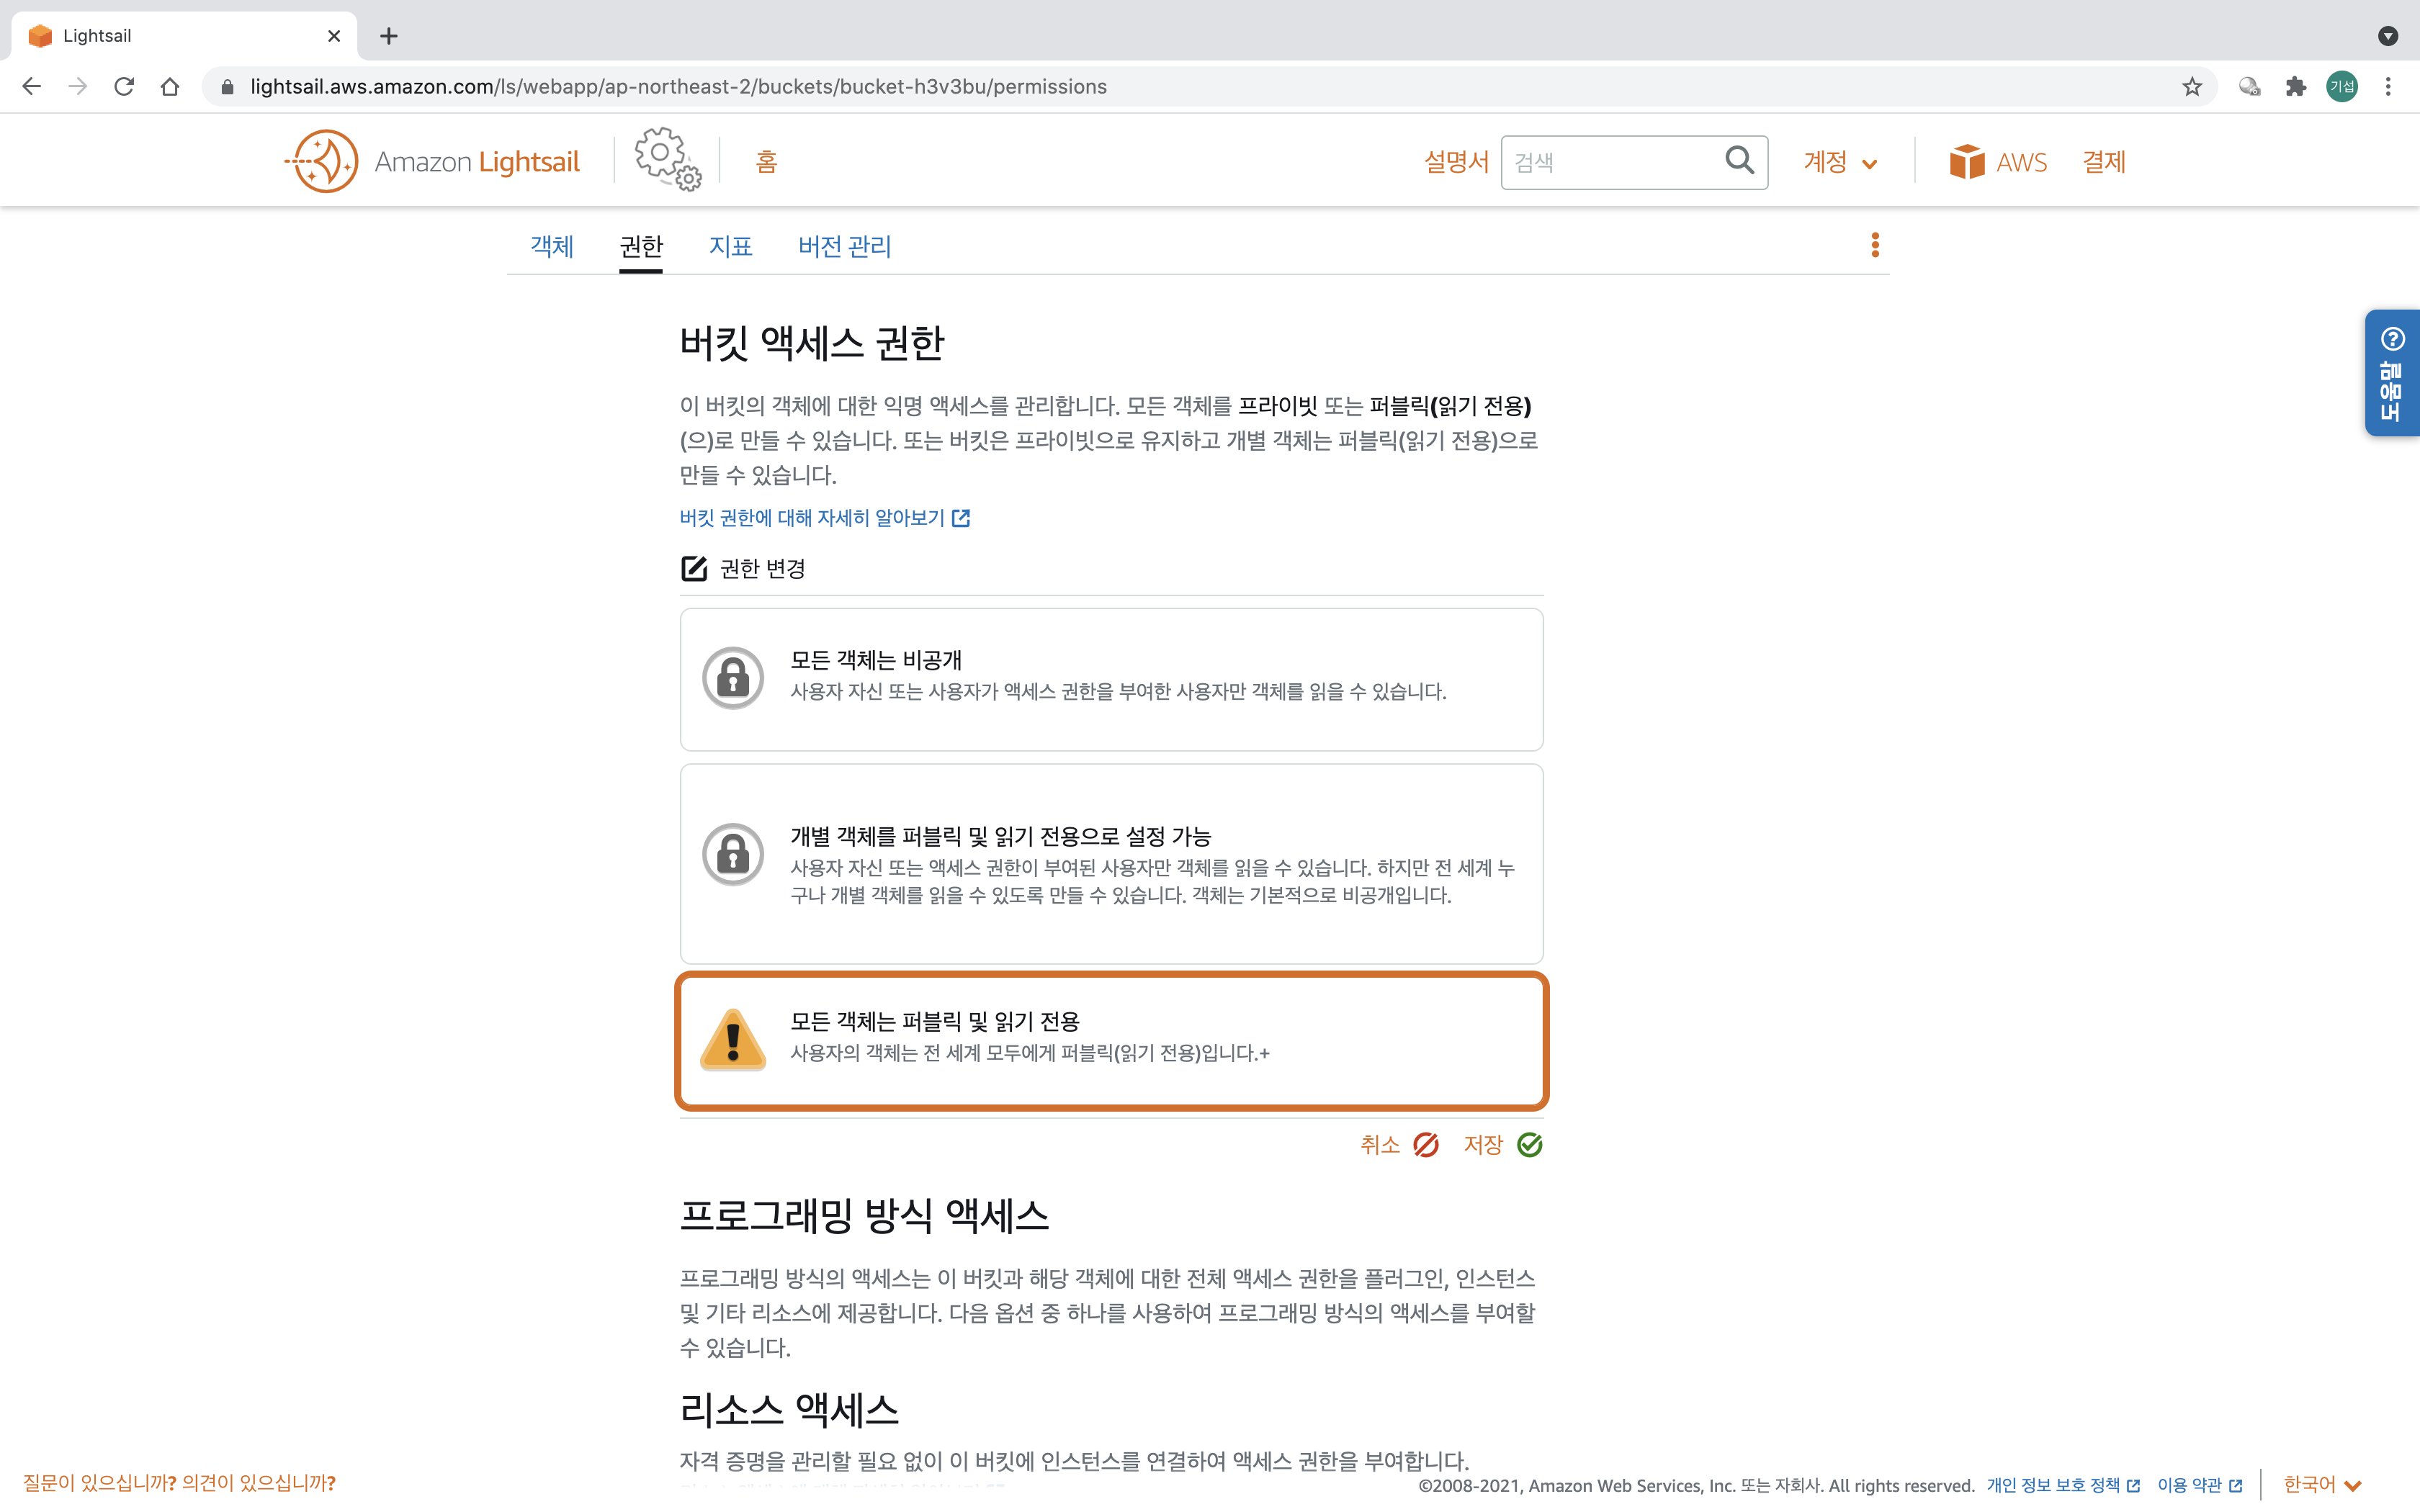Click into the 검색 search field

(1610, 162)
